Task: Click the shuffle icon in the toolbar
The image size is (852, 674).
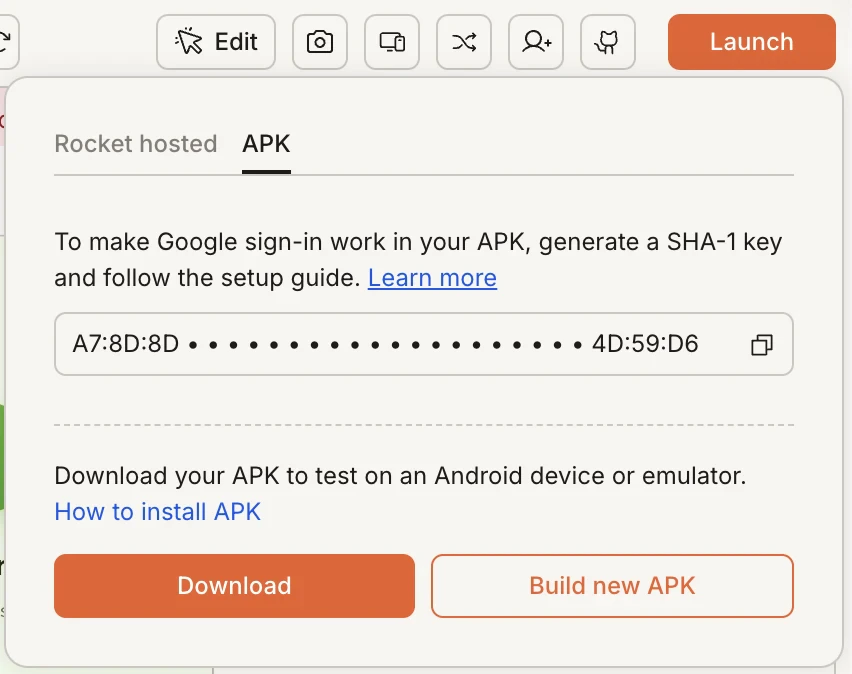Action: click(x=463, y=42)
